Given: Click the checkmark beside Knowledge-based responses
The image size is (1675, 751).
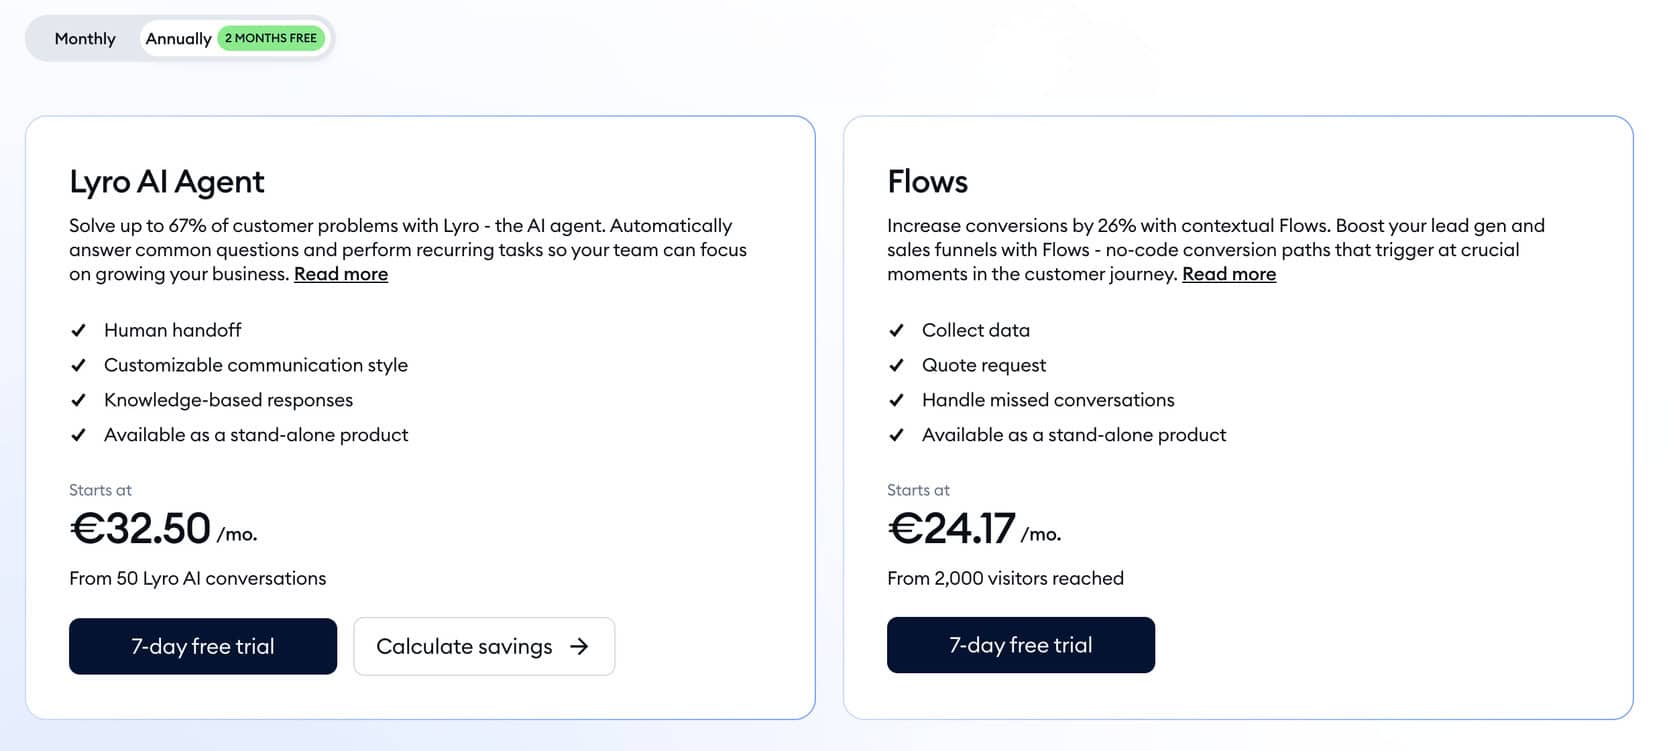Looking at the screenshot, I should (80, 400).
